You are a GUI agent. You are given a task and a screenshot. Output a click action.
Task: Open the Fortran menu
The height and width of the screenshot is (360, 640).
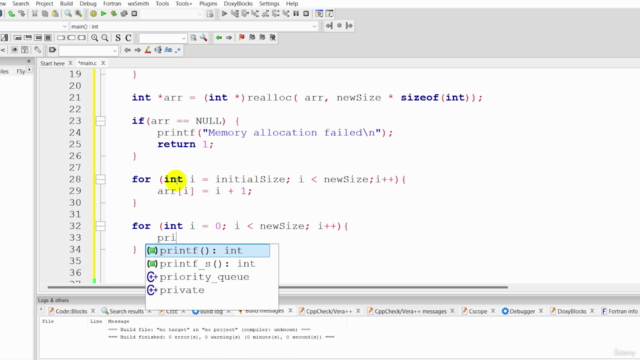coord(112,4)
